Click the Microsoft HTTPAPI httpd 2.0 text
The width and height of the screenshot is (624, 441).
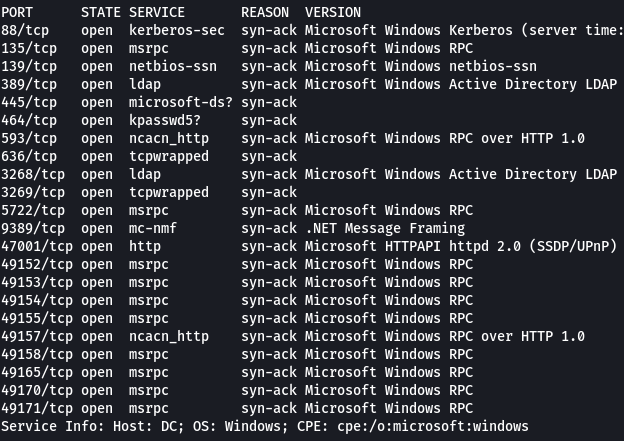pyautogui.click(x=413, y=247)
